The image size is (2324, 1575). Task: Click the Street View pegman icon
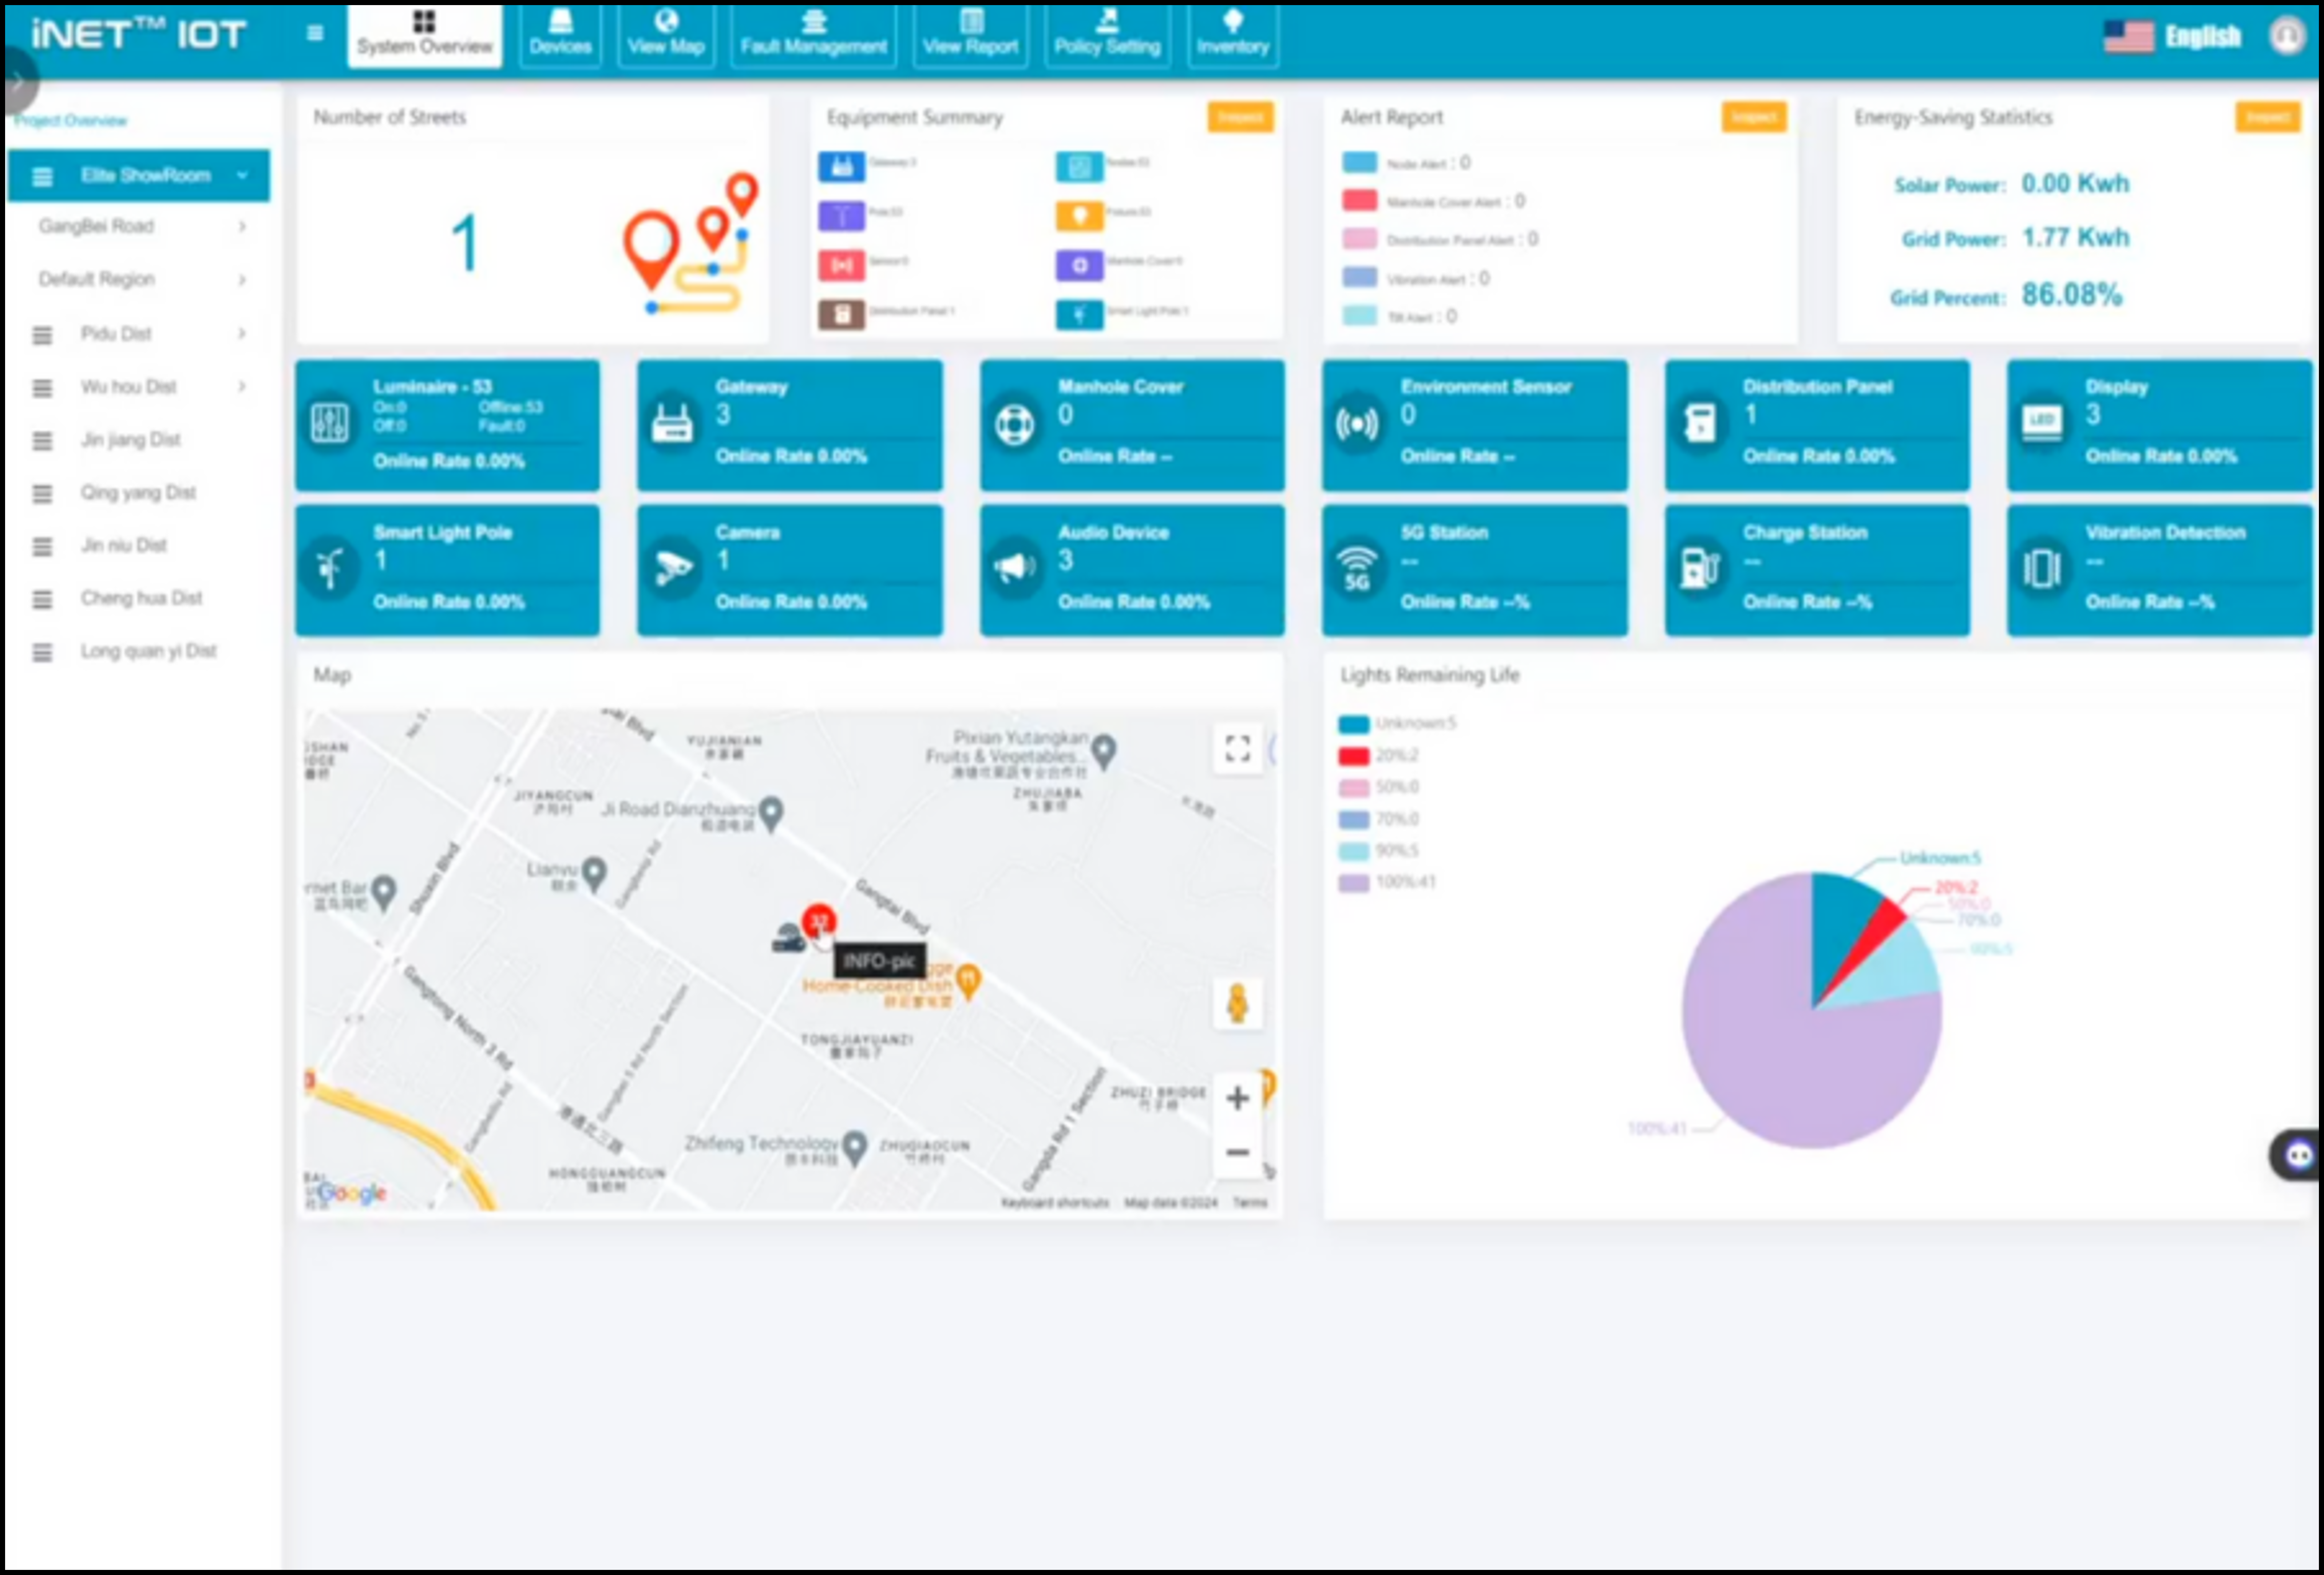1237,1003
